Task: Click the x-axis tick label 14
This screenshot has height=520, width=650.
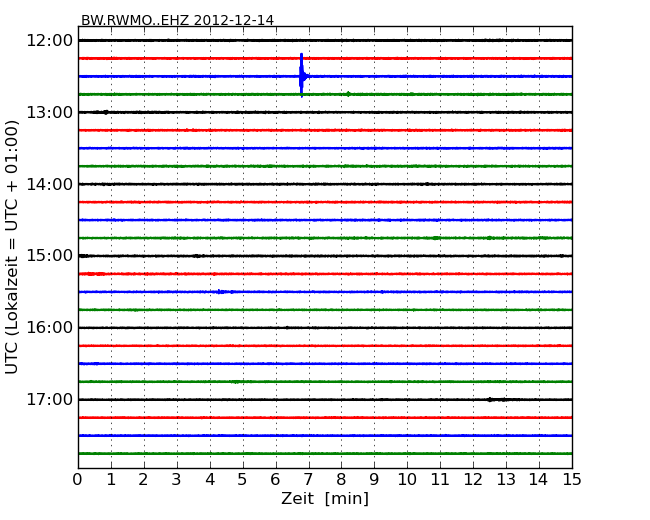Action: 538,480
